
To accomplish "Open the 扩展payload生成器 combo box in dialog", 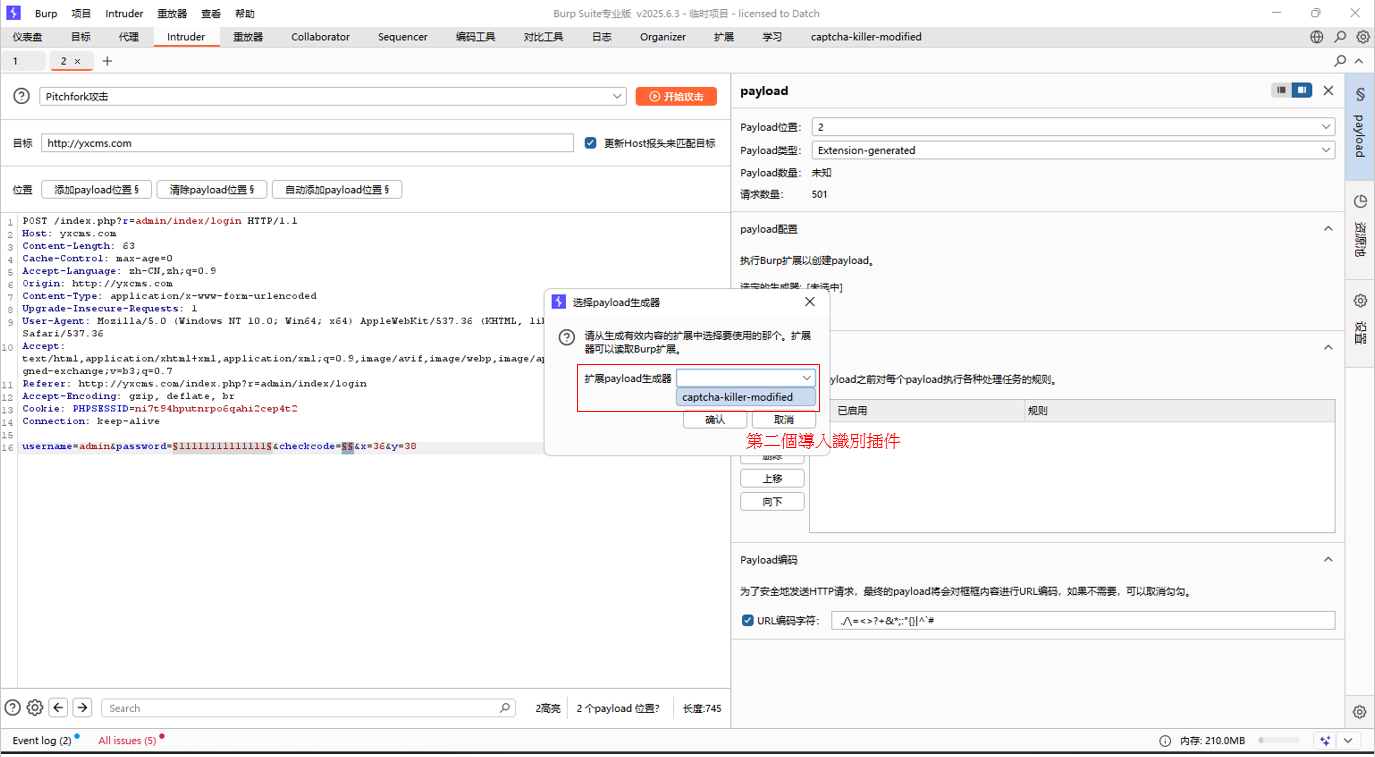I will tap(746, 378).
